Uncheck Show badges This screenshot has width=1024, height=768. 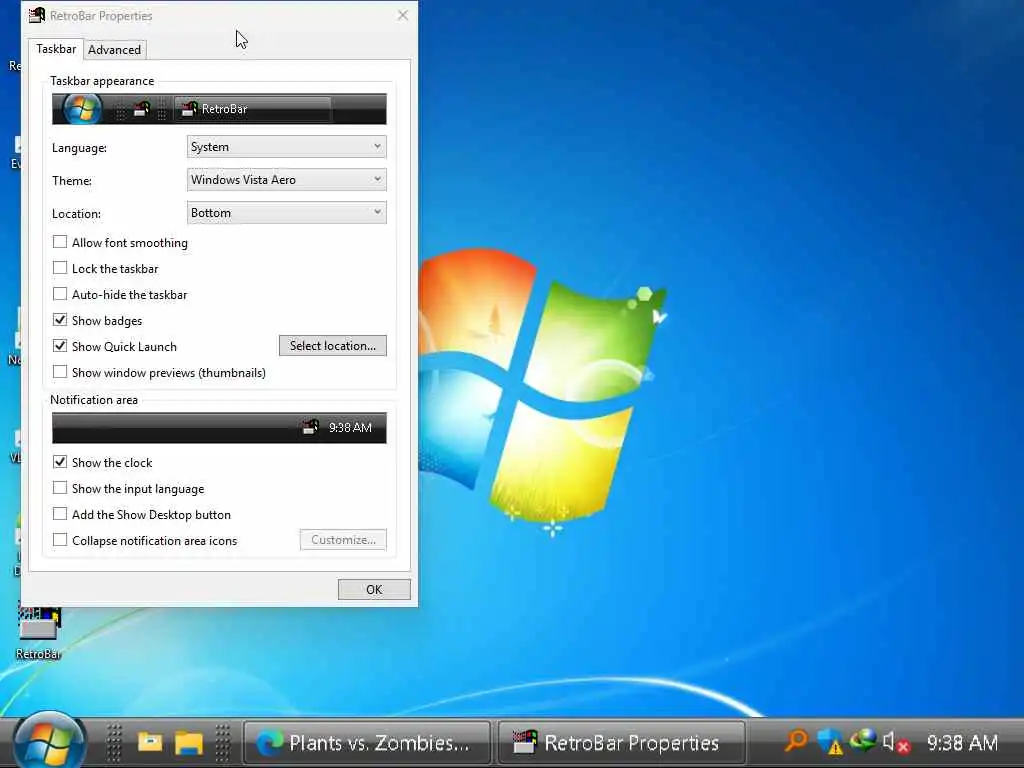[x=60, y=320]
